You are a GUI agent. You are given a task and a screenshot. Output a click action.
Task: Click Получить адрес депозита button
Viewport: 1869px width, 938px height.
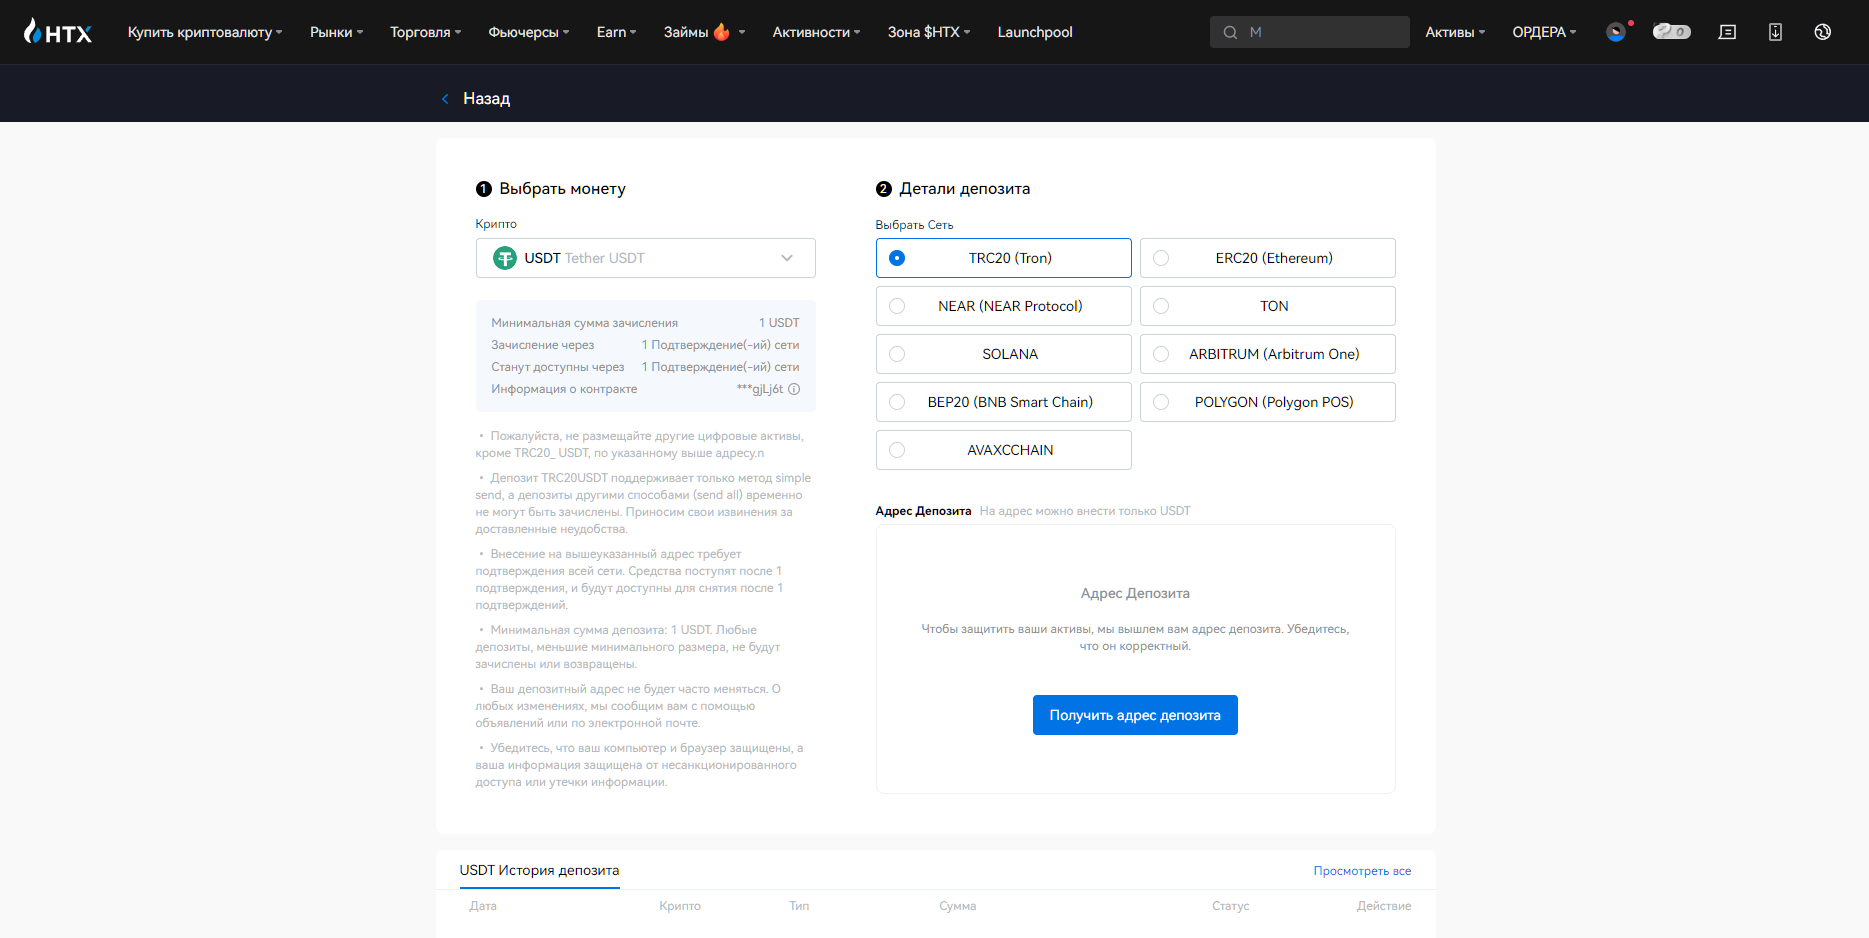[x=1135, y=715]
